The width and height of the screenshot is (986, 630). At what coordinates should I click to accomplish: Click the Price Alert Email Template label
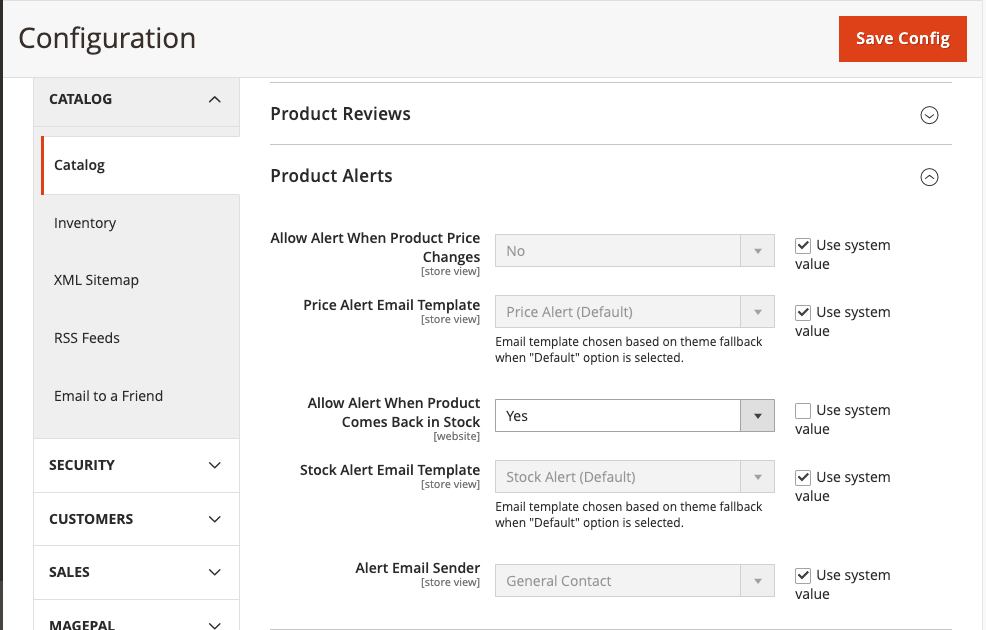coord(392,305)
